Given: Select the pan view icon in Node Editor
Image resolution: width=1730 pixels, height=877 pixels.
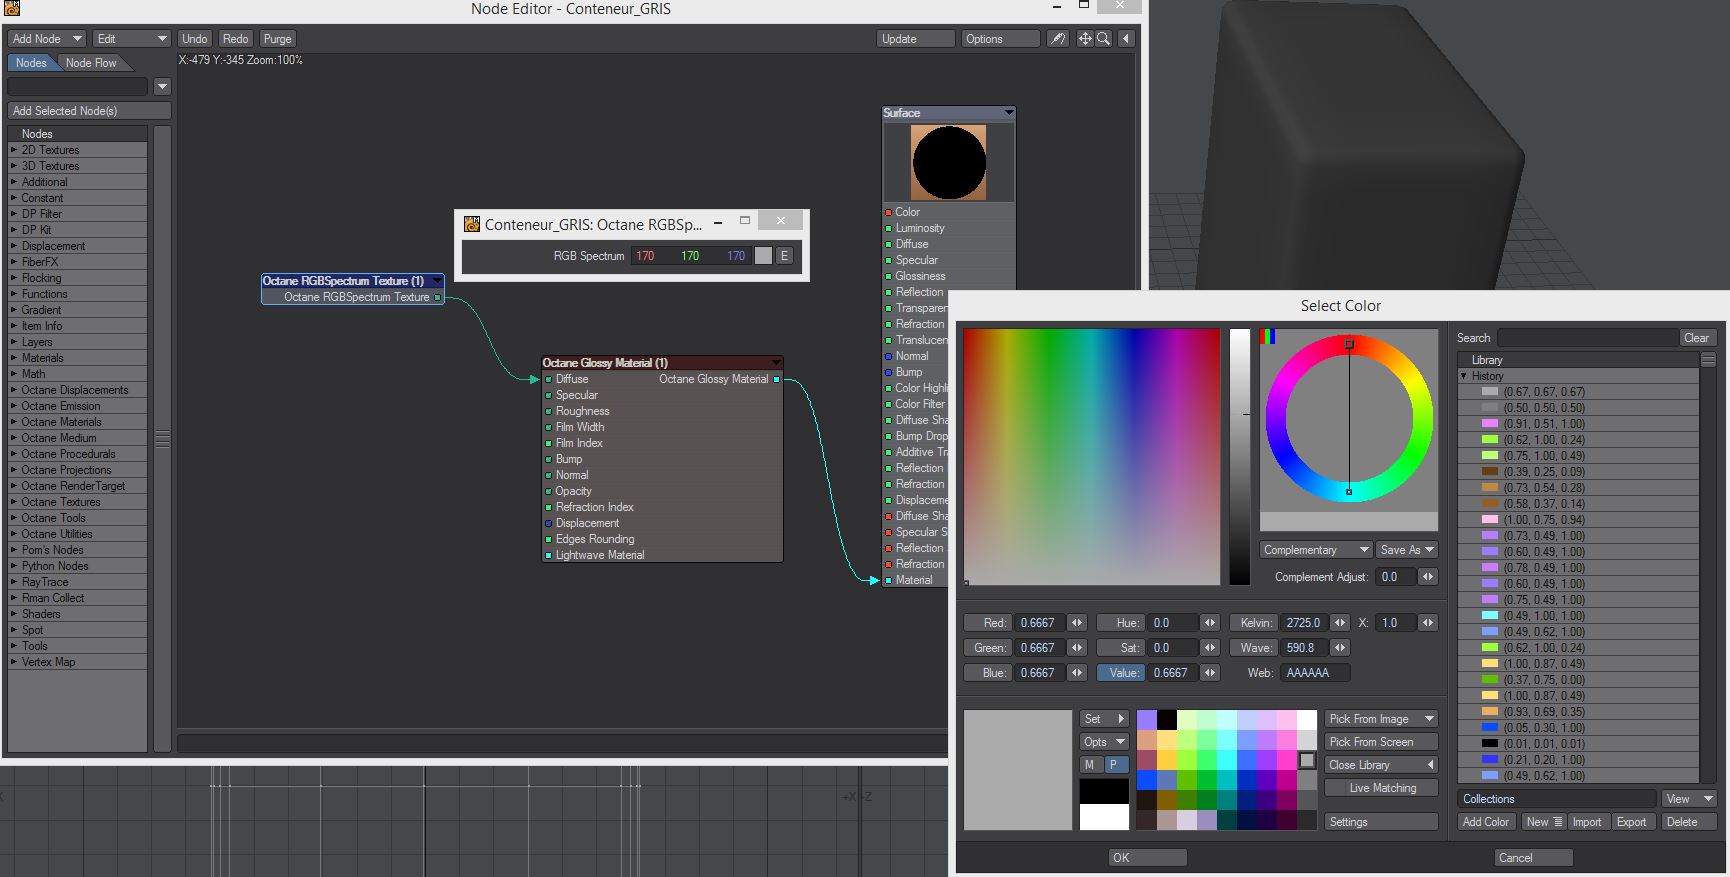Looking at the screenshot, I should click(1085, 39).
